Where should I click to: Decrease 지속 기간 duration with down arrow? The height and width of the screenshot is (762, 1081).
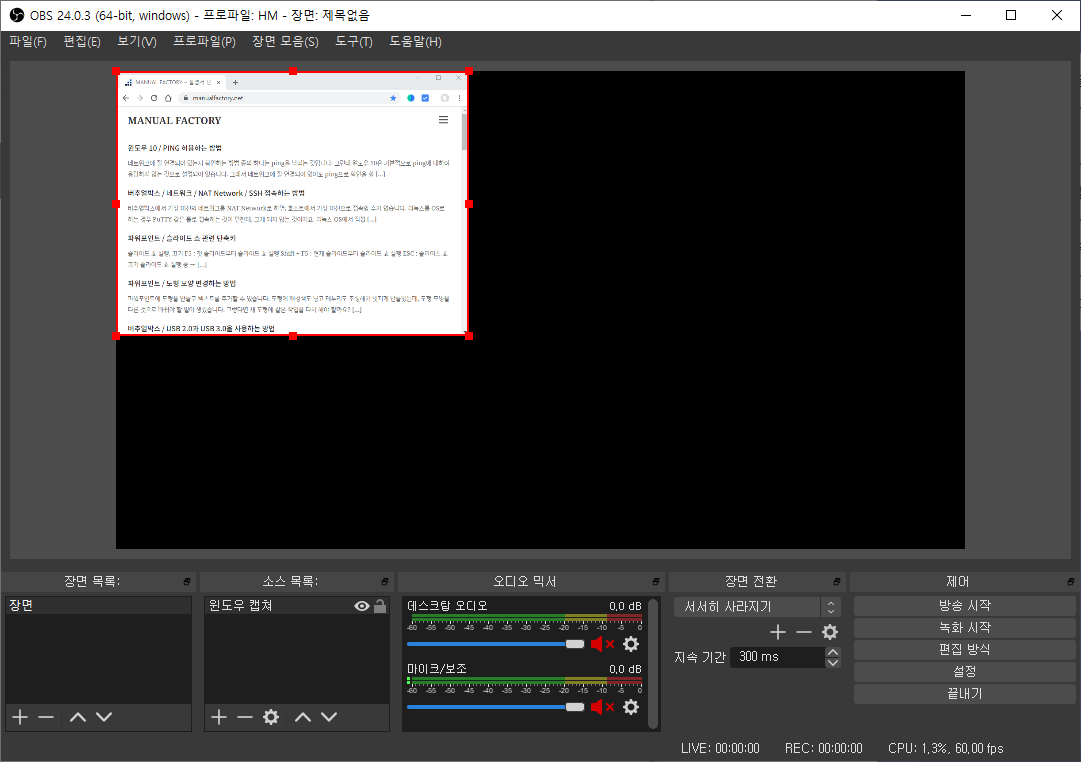tap(833, 663)
